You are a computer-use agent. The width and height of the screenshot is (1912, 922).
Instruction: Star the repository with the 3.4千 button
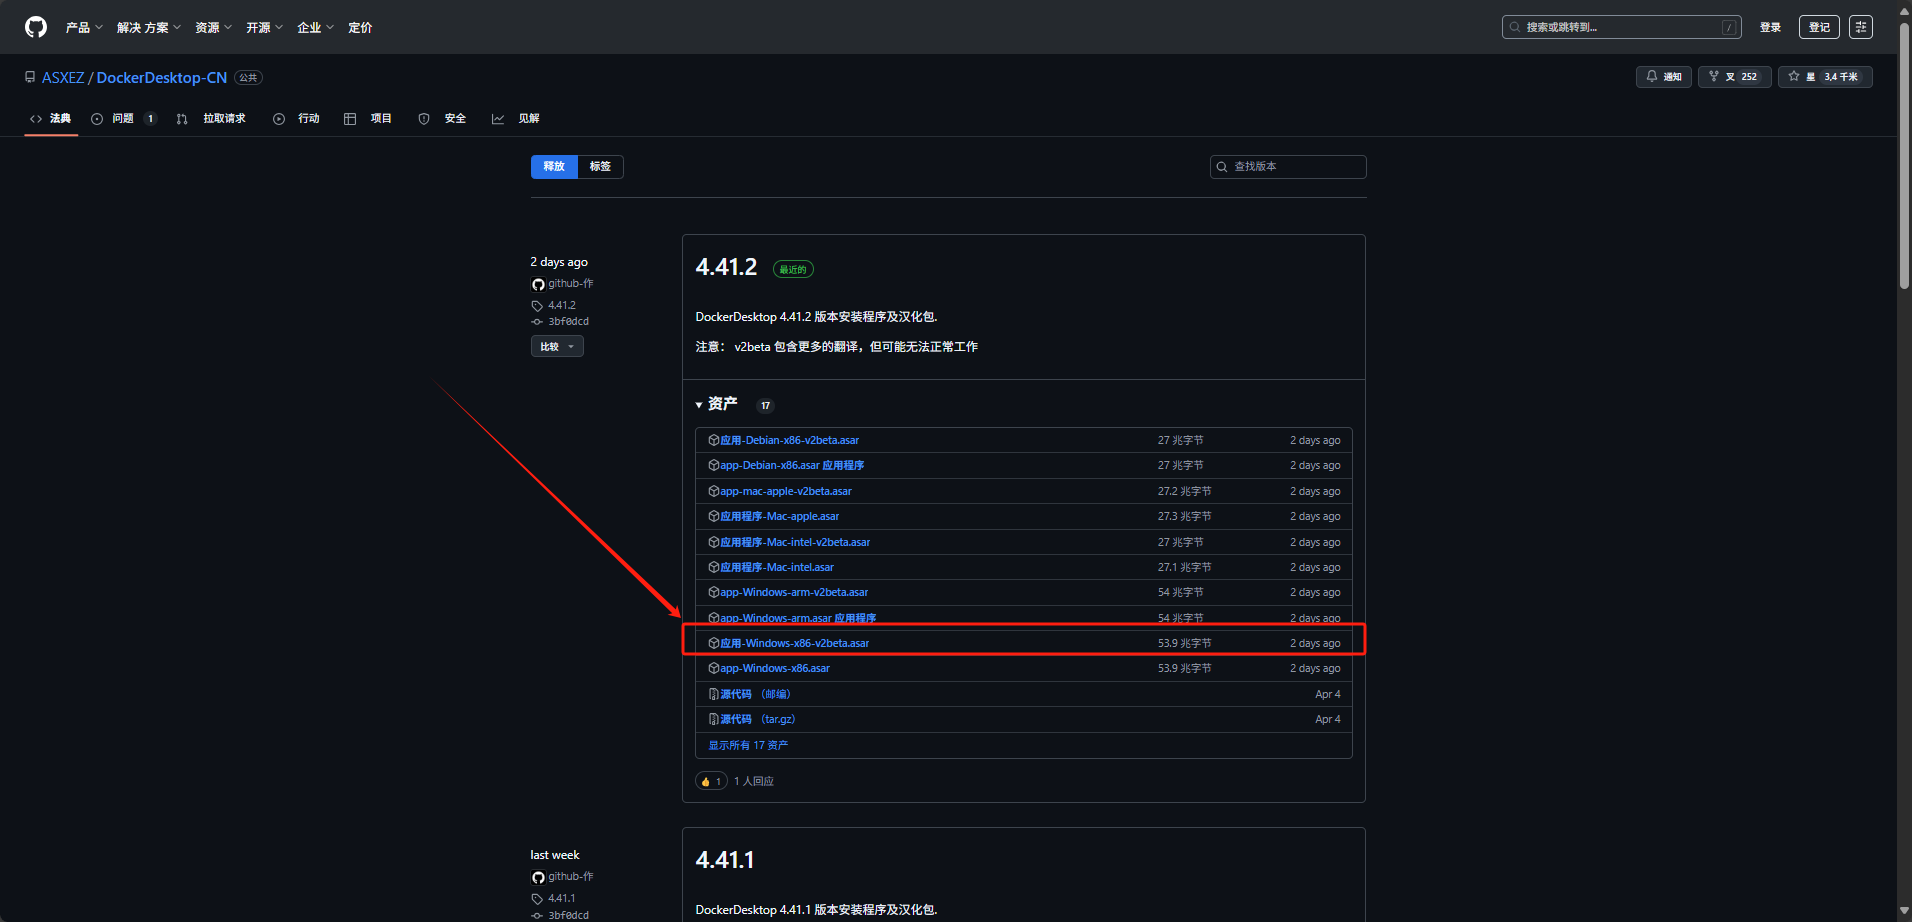pos(1825,77)
